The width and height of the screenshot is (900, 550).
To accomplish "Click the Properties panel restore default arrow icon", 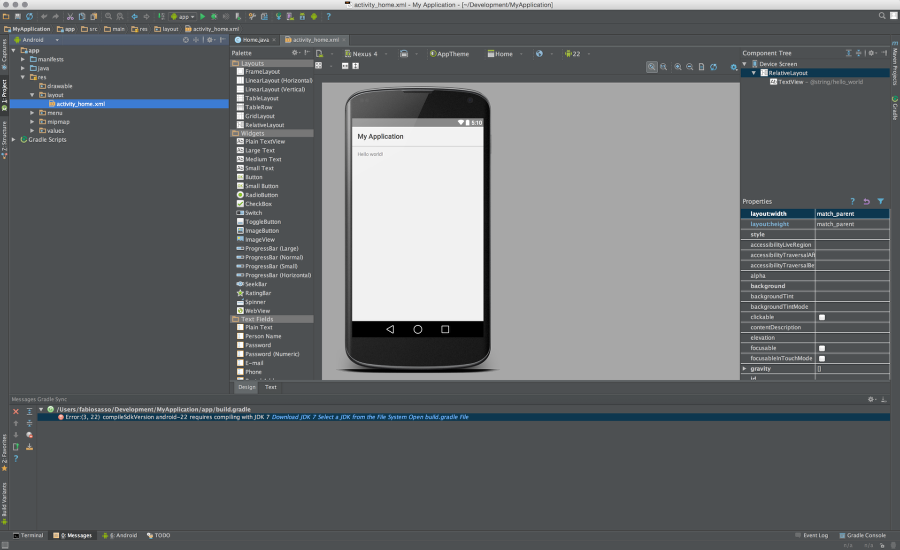I will 867,202.
